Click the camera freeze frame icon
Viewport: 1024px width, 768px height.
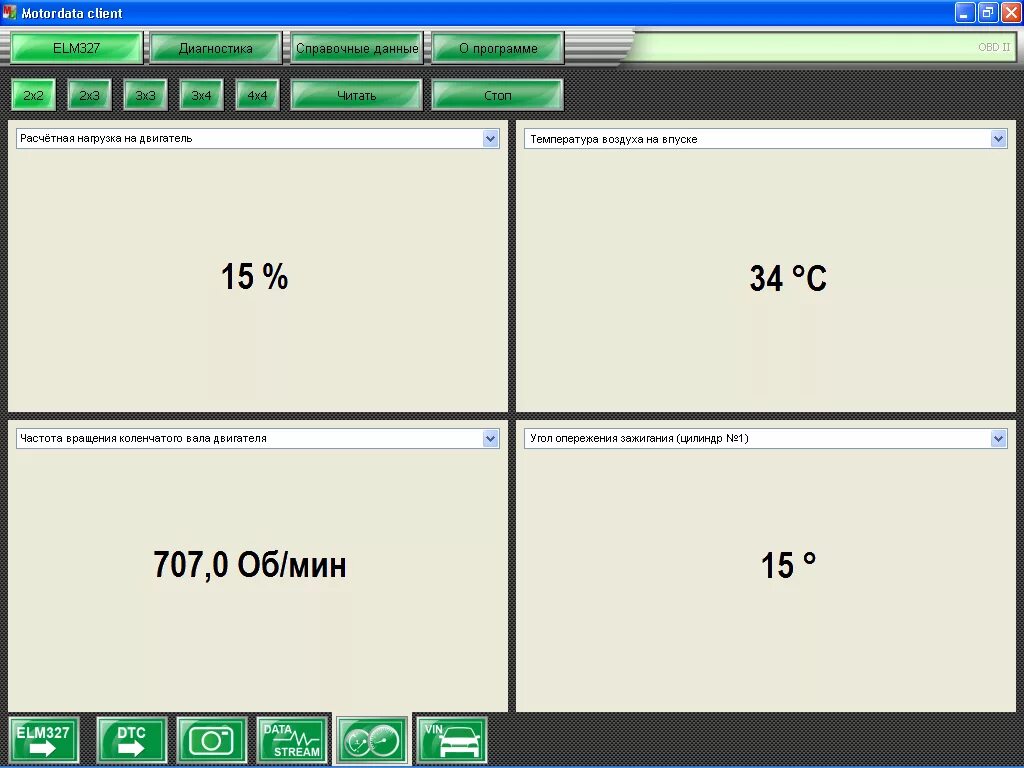tap(212, 740)
